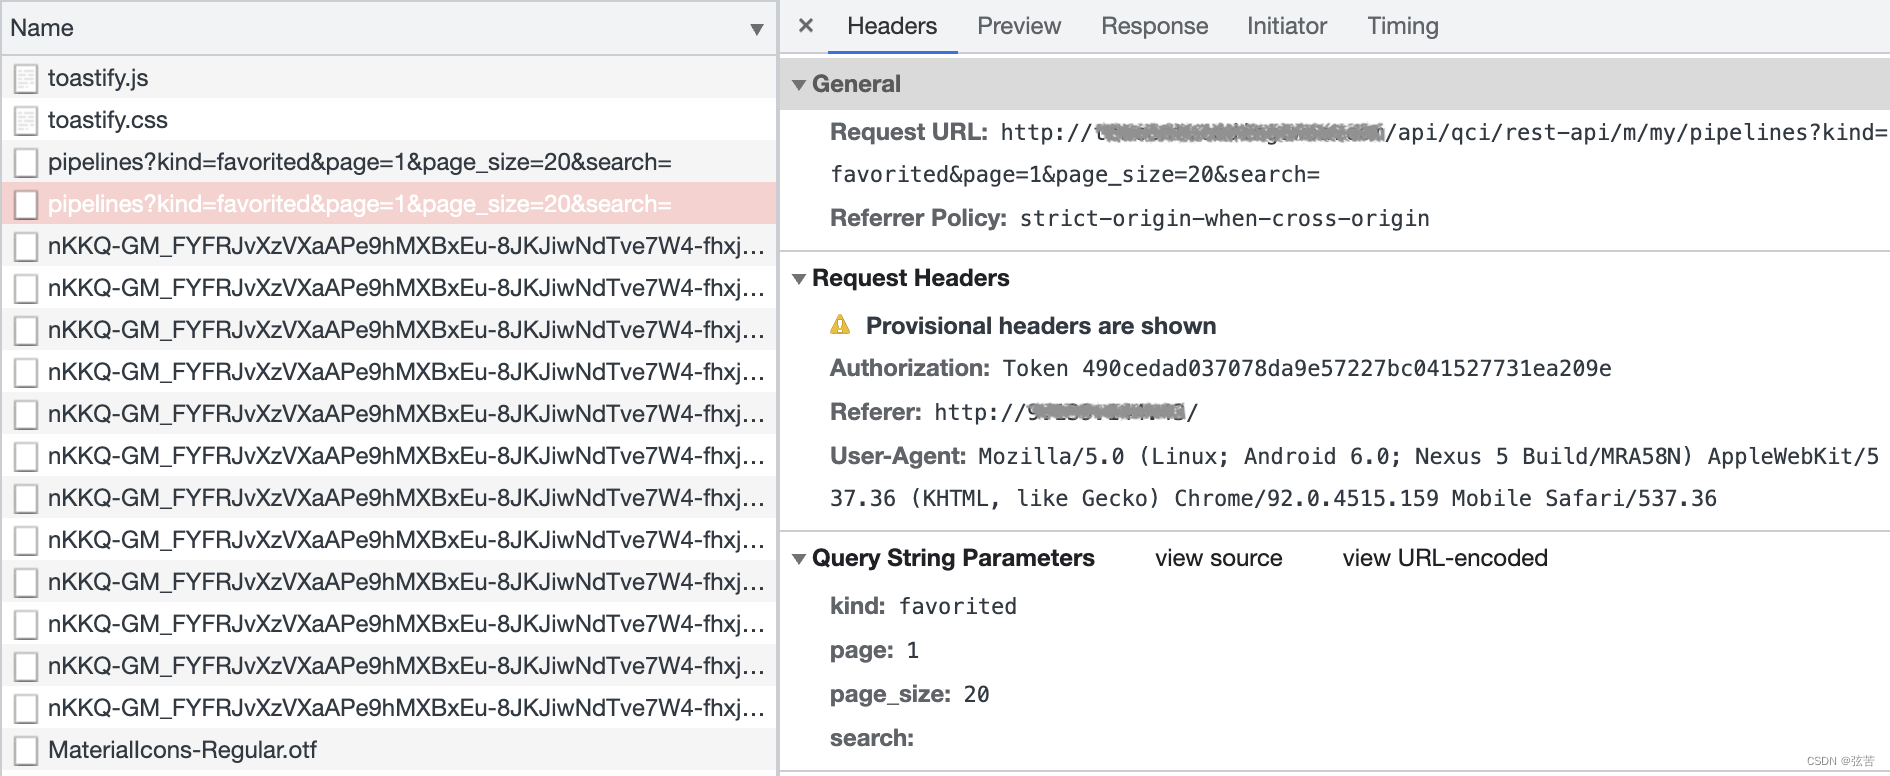Select the toastify.css request

(389, 119)
